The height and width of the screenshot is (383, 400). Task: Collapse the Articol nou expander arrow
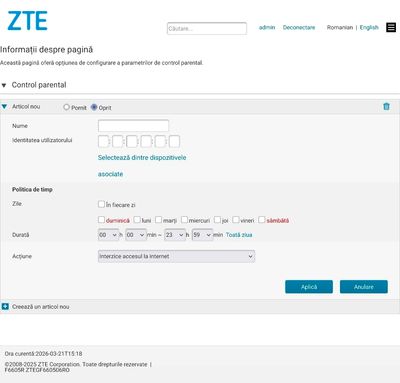coord(4,107)
